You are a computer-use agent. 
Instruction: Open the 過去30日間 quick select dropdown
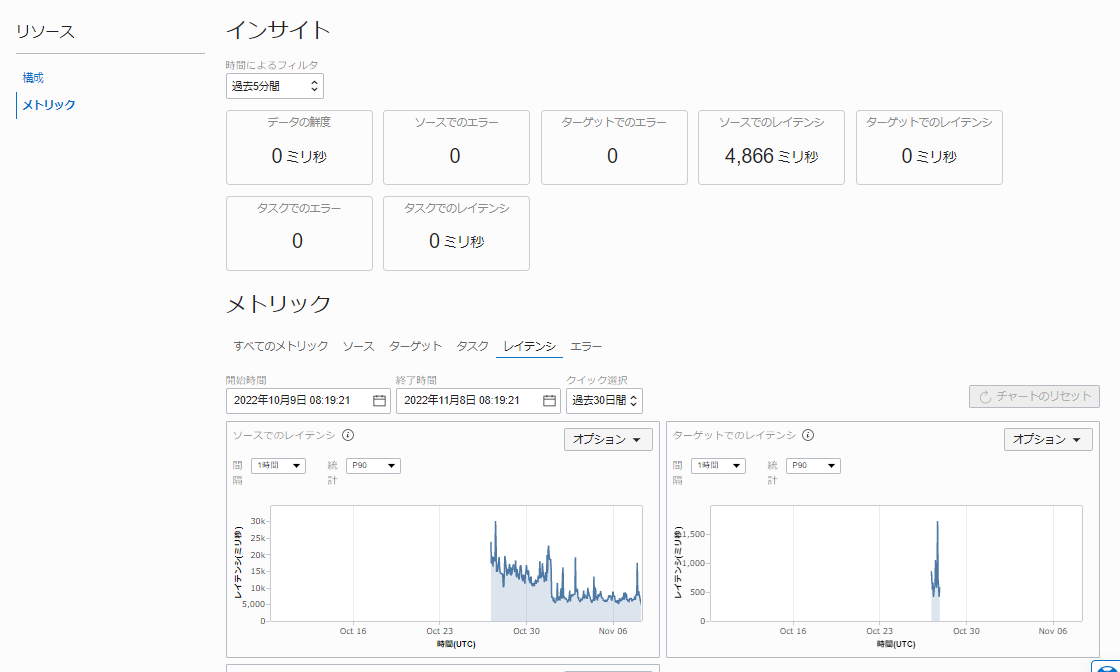[x=604, y=401]
